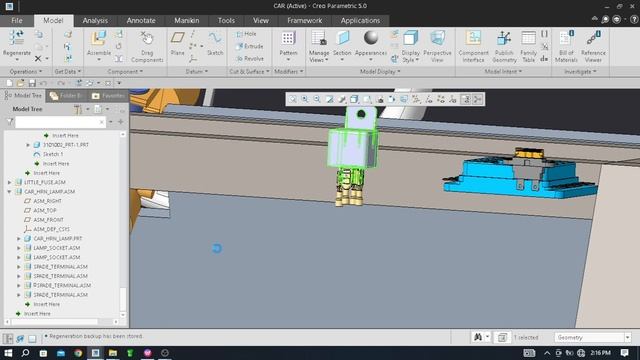Open the File menu tab

17,20
